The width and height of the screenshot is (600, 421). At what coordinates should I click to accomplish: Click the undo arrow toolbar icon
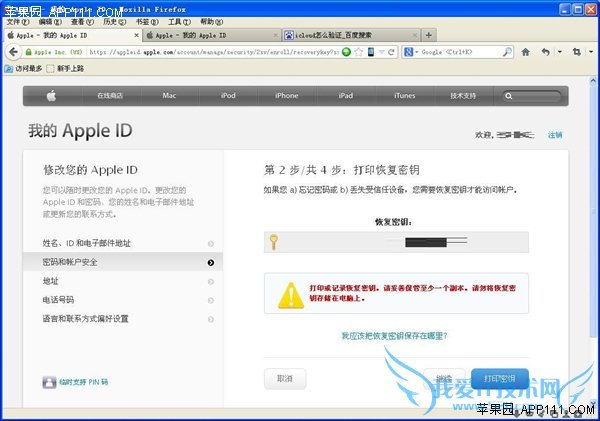[x=546, y=52]
